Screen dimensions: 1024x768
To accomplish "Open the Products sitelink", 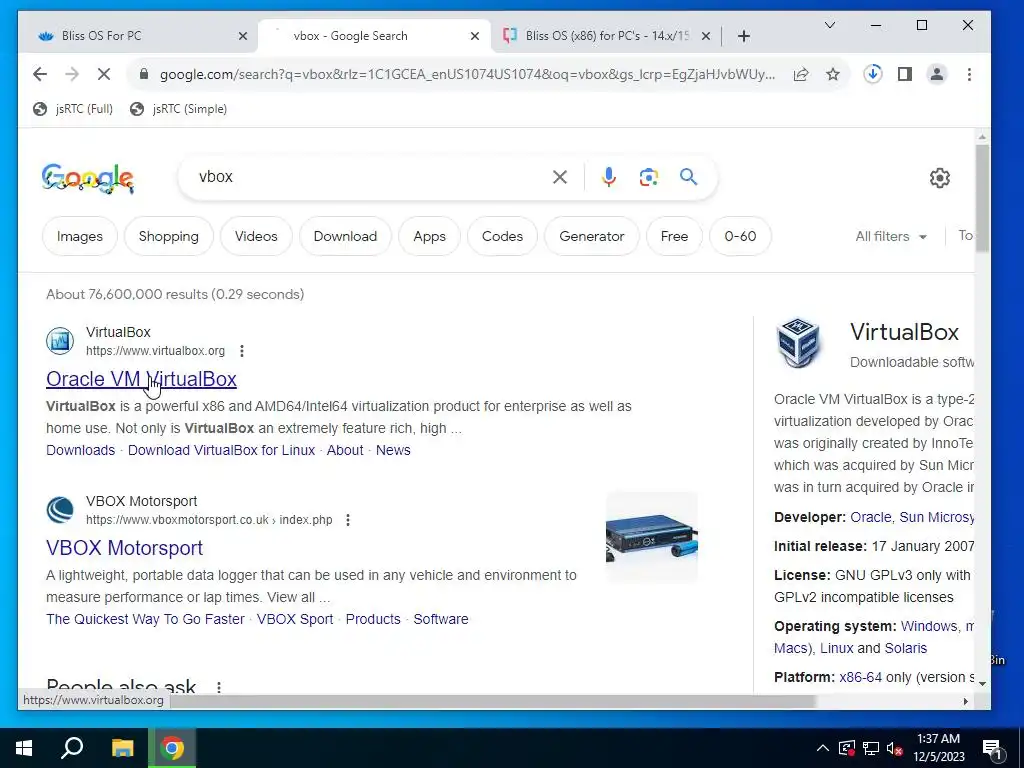I will (x=373, y=619).
